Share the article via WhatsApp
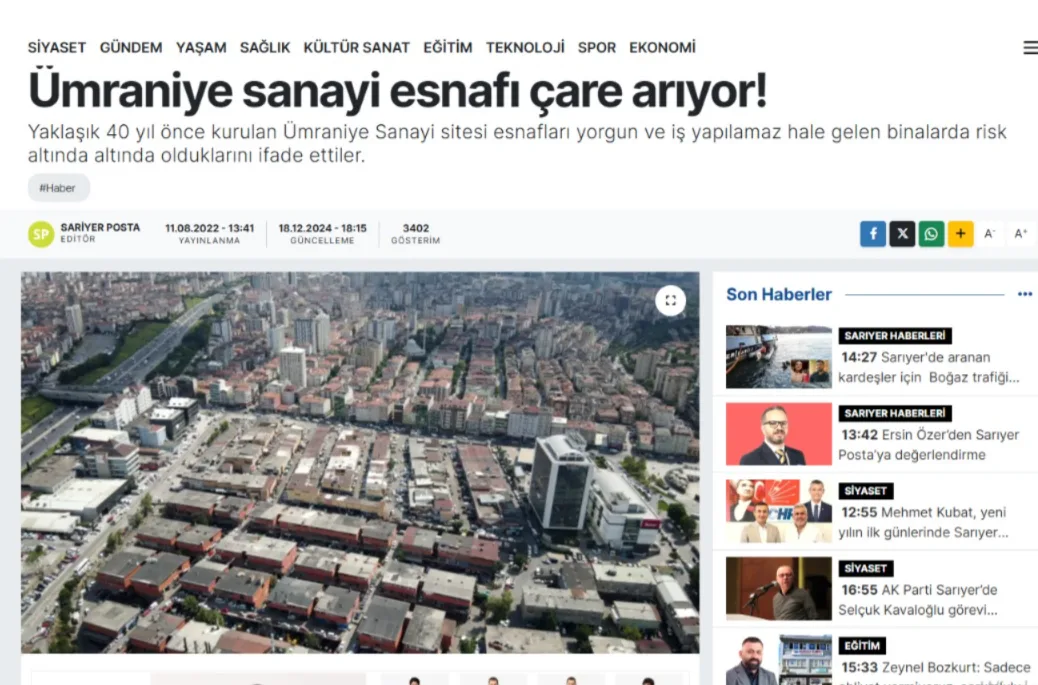Image resolution: width=1038 pixels, height=685 pixels. 931,233
